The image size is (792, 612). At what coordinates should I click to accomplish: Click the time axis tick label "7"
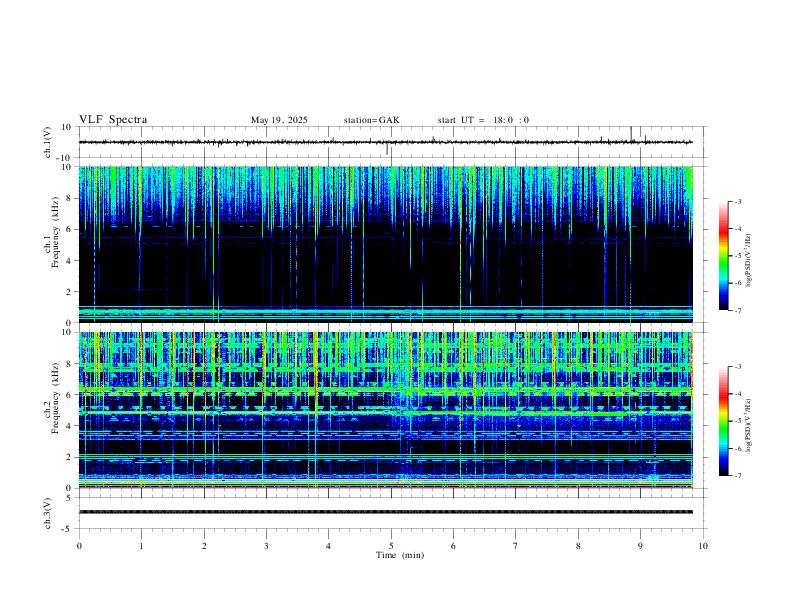click(x=516, y=546)
